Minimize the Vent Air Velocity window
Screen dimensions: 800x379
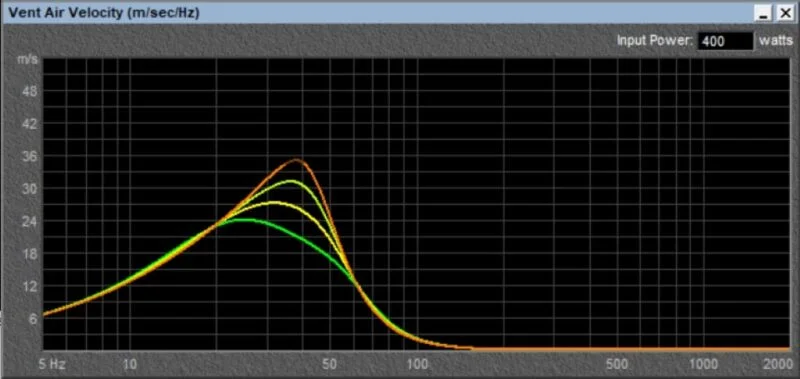point(763,13)
